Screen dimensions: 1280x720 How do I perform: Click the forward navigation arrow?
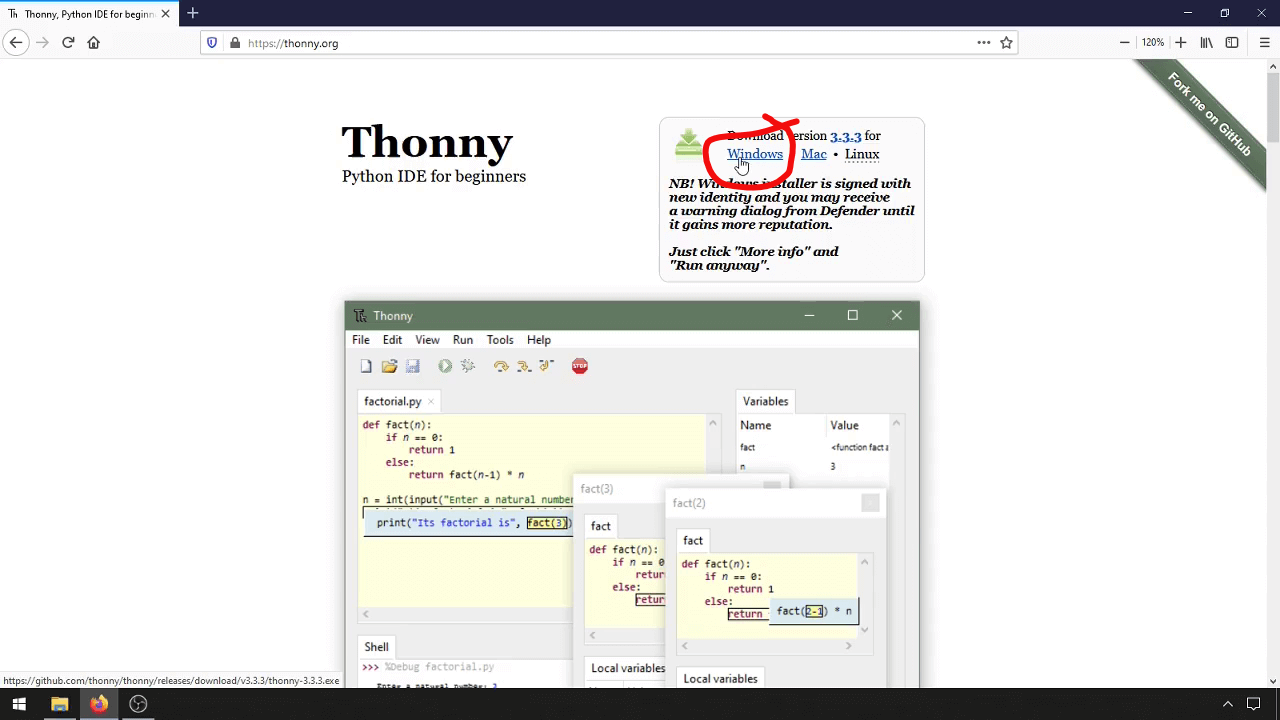point(42,43)
